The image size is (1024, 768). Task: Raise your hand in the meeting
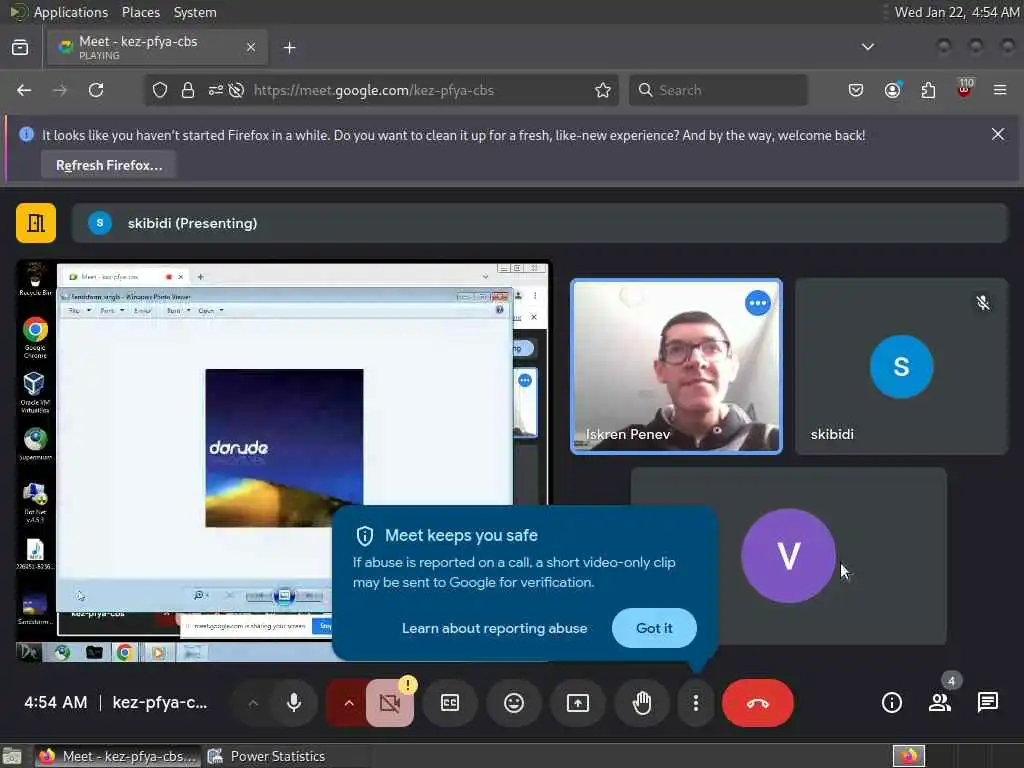[642, 703]
